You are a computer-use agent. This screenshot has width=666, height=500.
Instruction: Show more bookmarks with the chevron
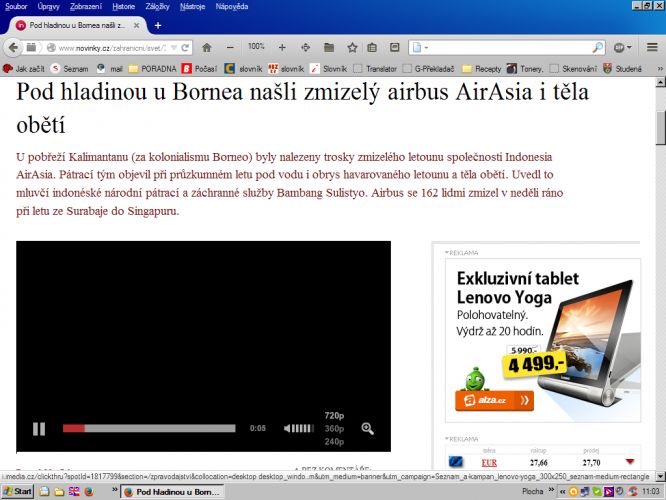click(x=660, y=68)
